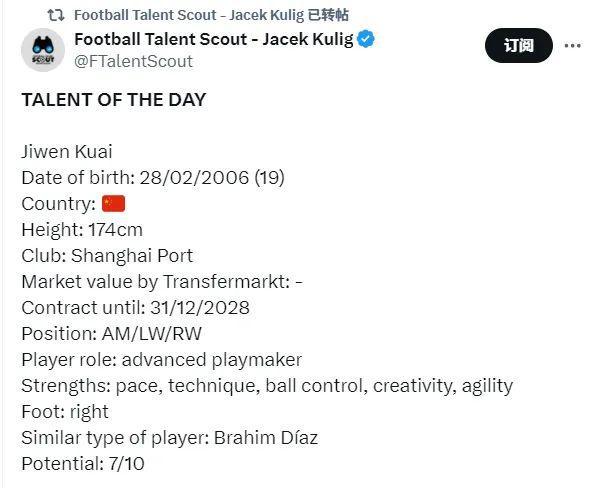Click the Player role: advanced playmaker line
The width and height of the screenshot is (599, 488).
[x=162, y=360]
